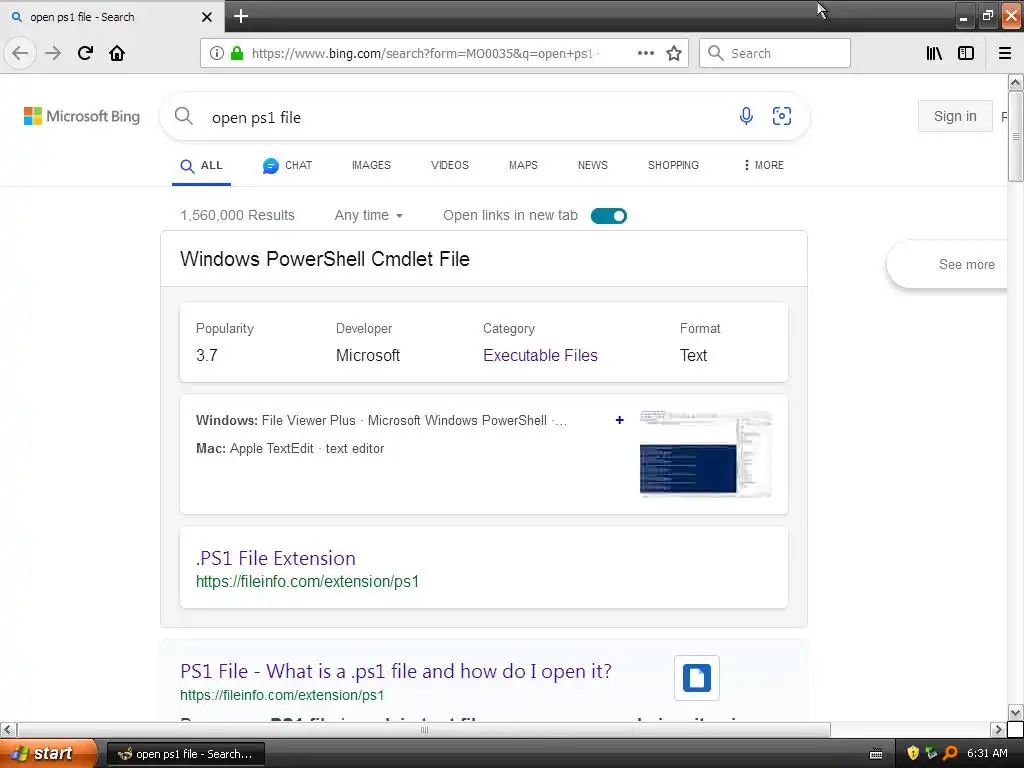
Task: Open the browser hamburger menu
Action: (x=1005, y=53)
